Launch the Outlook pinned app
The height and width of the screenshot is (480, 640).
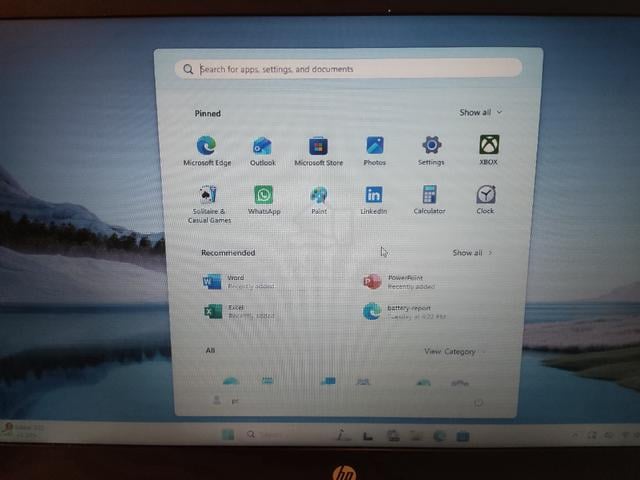pos(262,151)
